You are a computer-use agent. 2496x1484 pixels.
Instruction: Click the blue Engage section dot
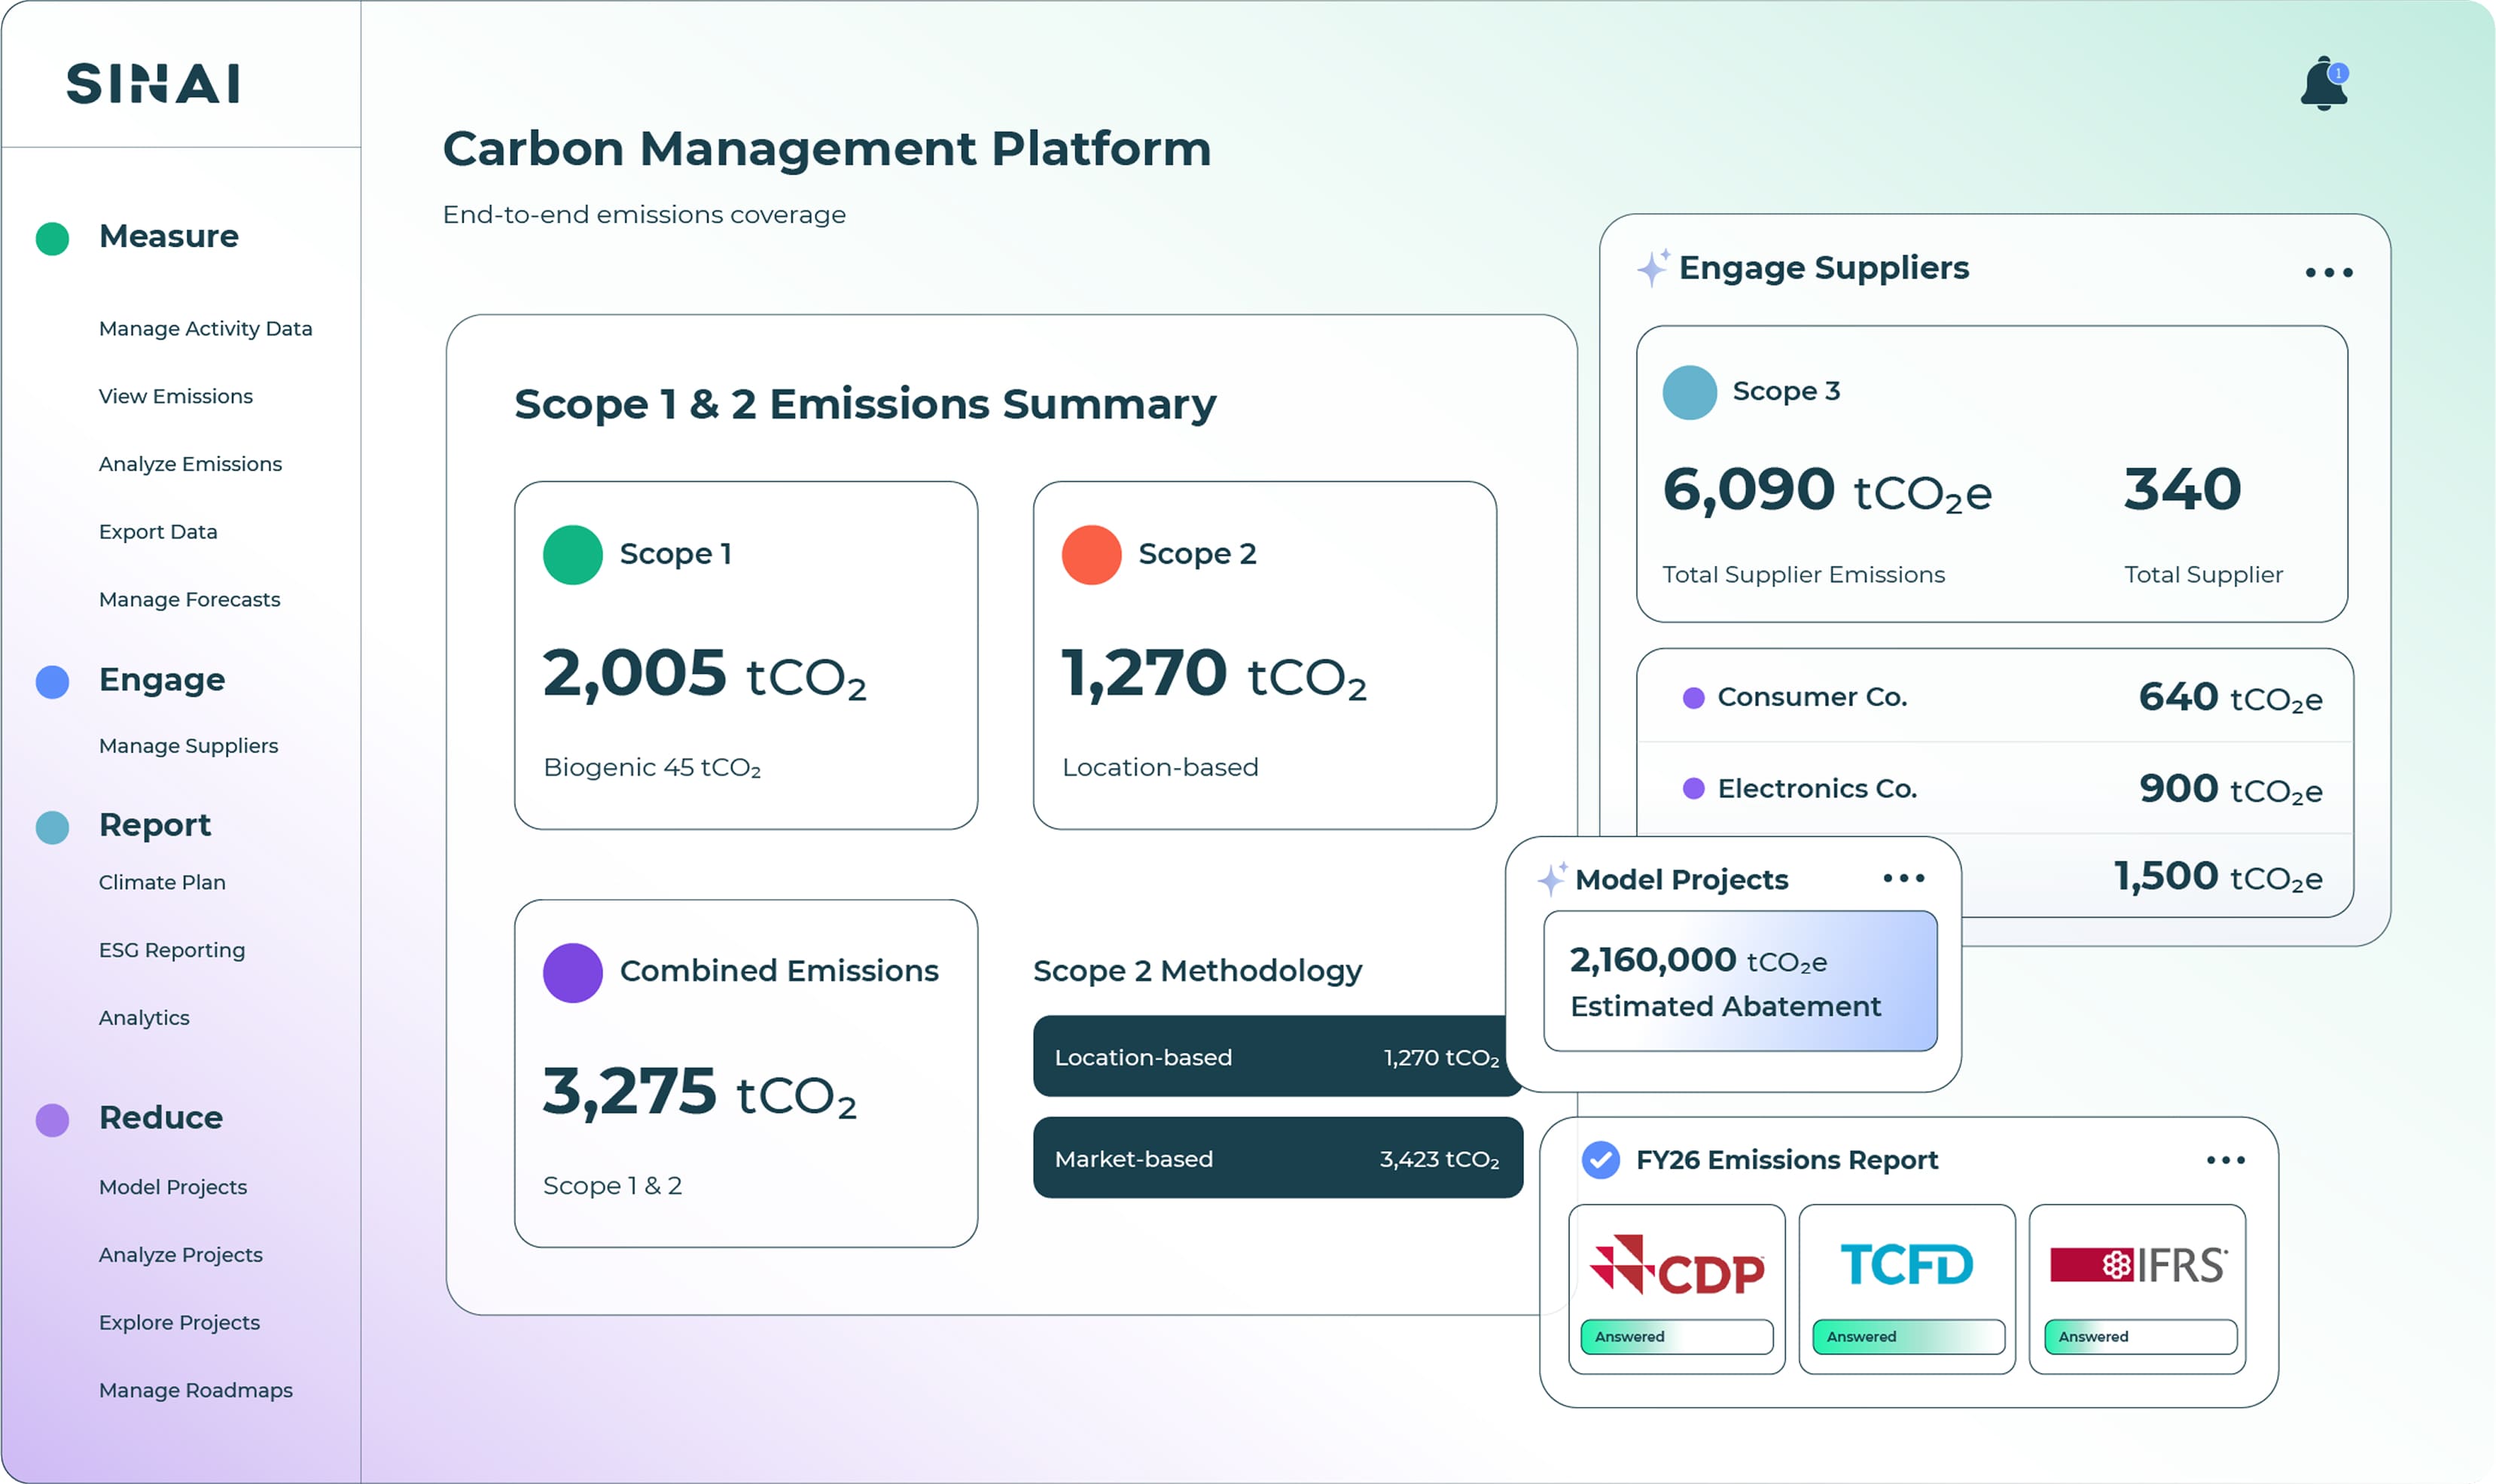coord(52,682)
